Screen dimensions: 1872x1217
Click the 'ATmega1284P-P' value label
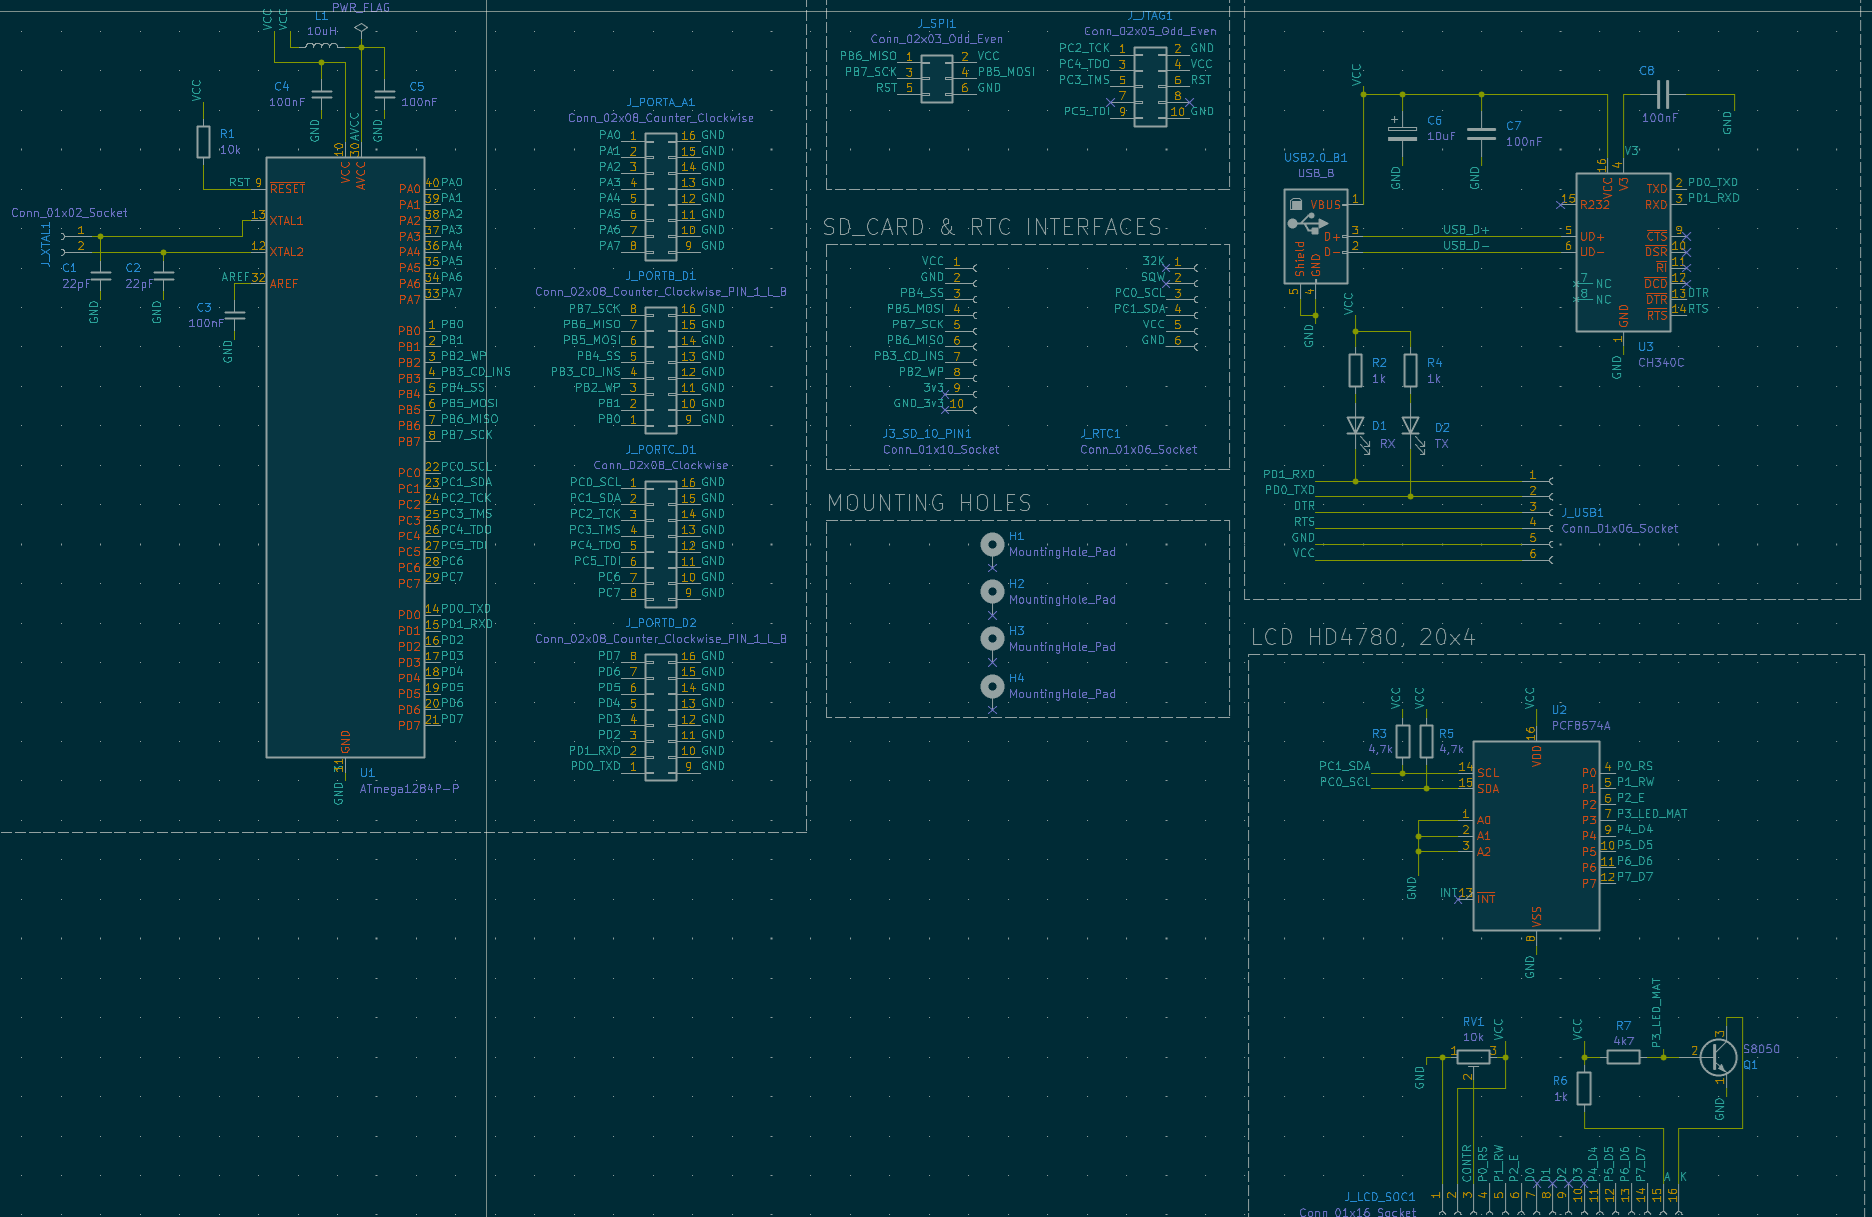[x=409, y=789]
